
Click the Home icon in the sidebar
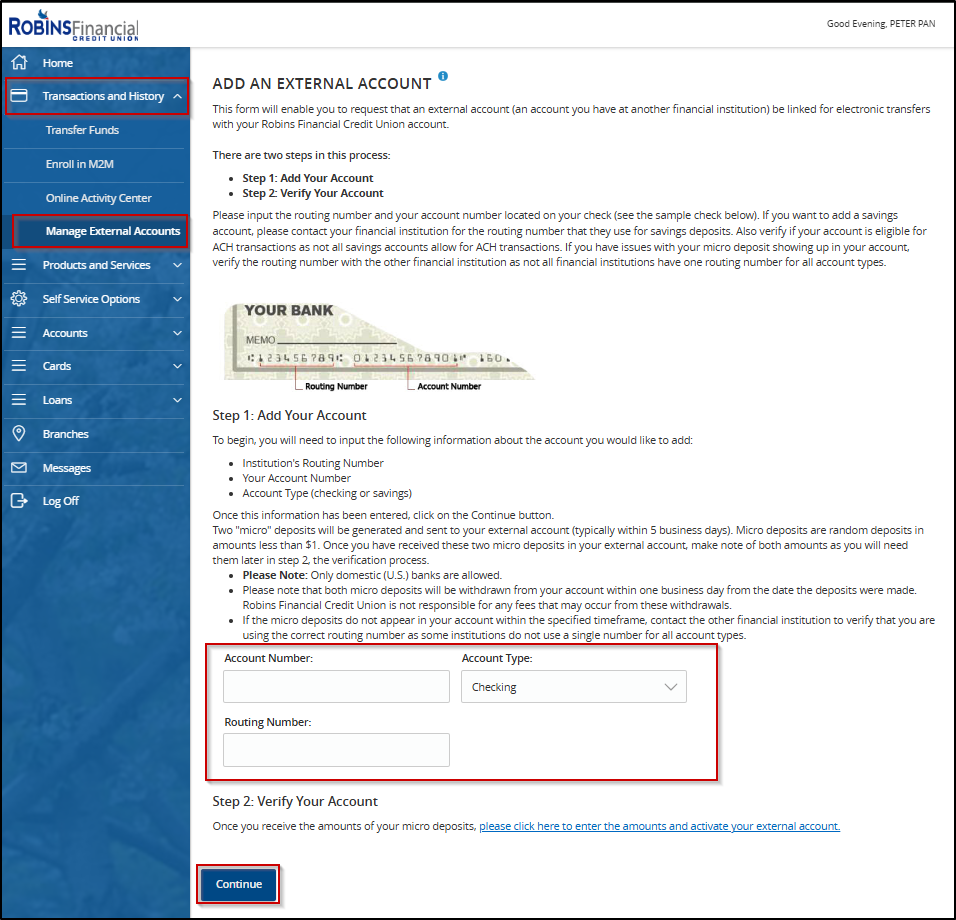click(x=20, y=62)
